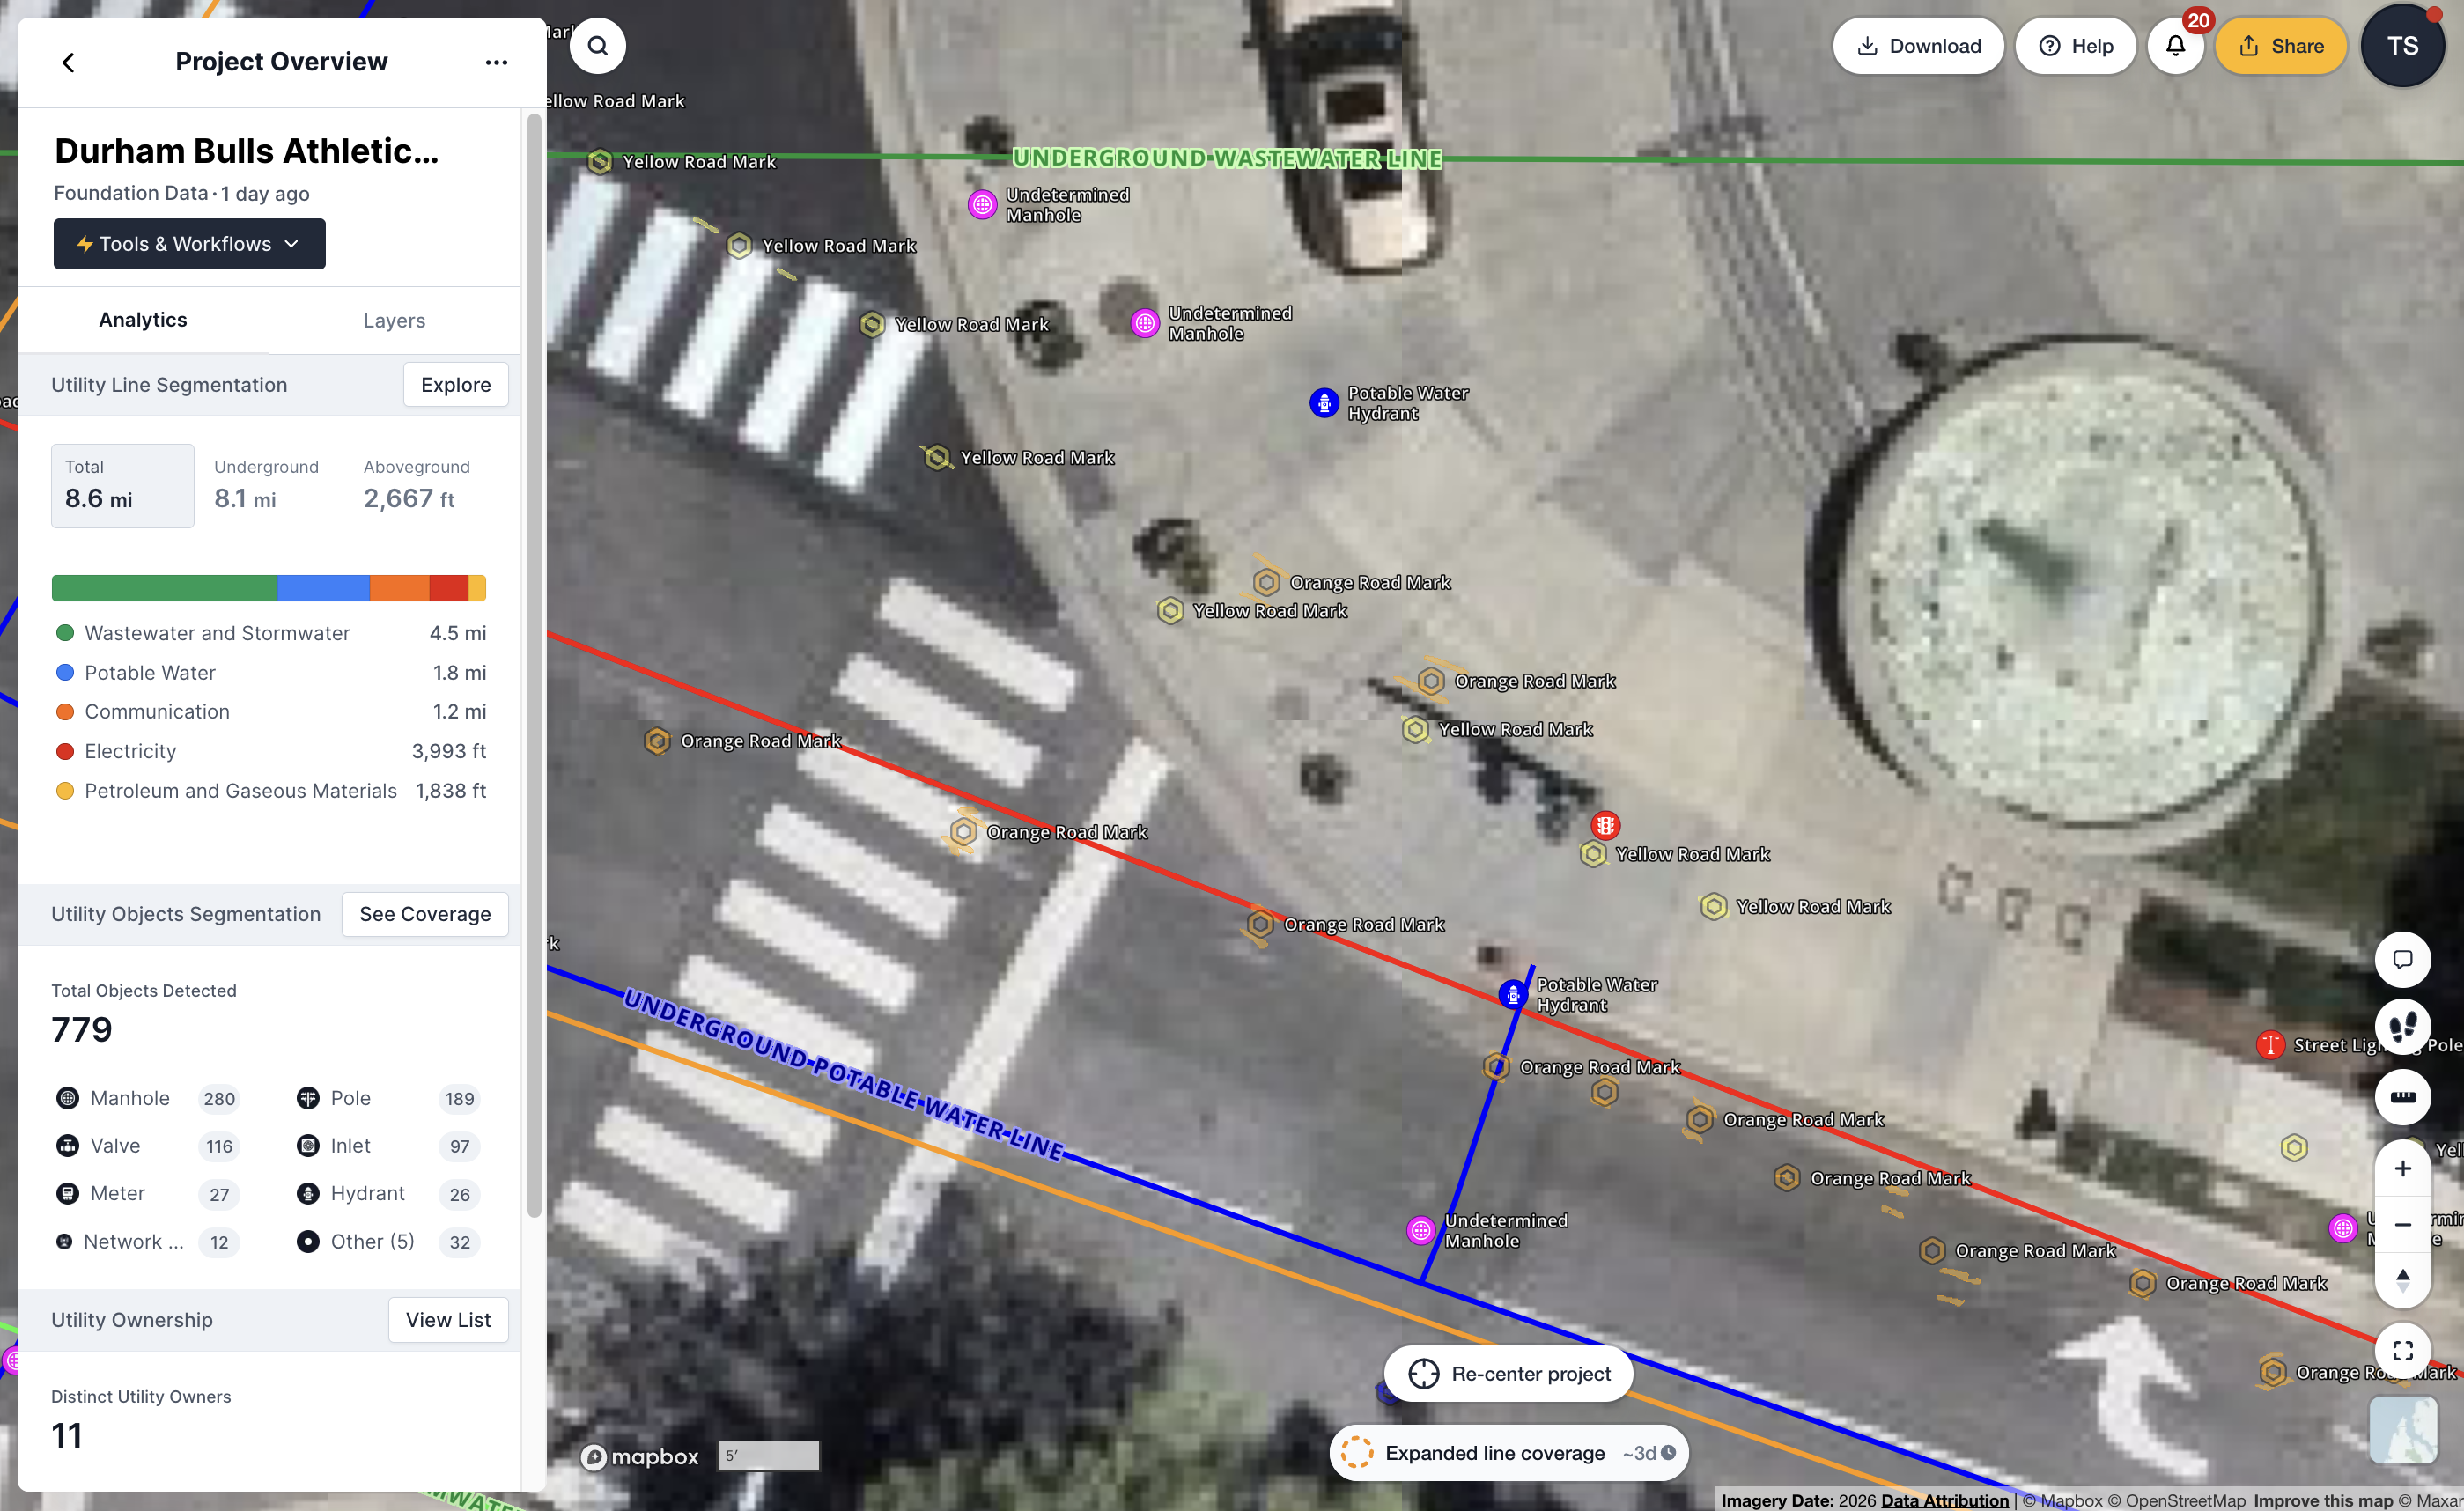Viewport: 2464px width, 1511px height.
Task: Activate the footprints street view tool
Action: pyautogui.click(x=2402, y=1027)
